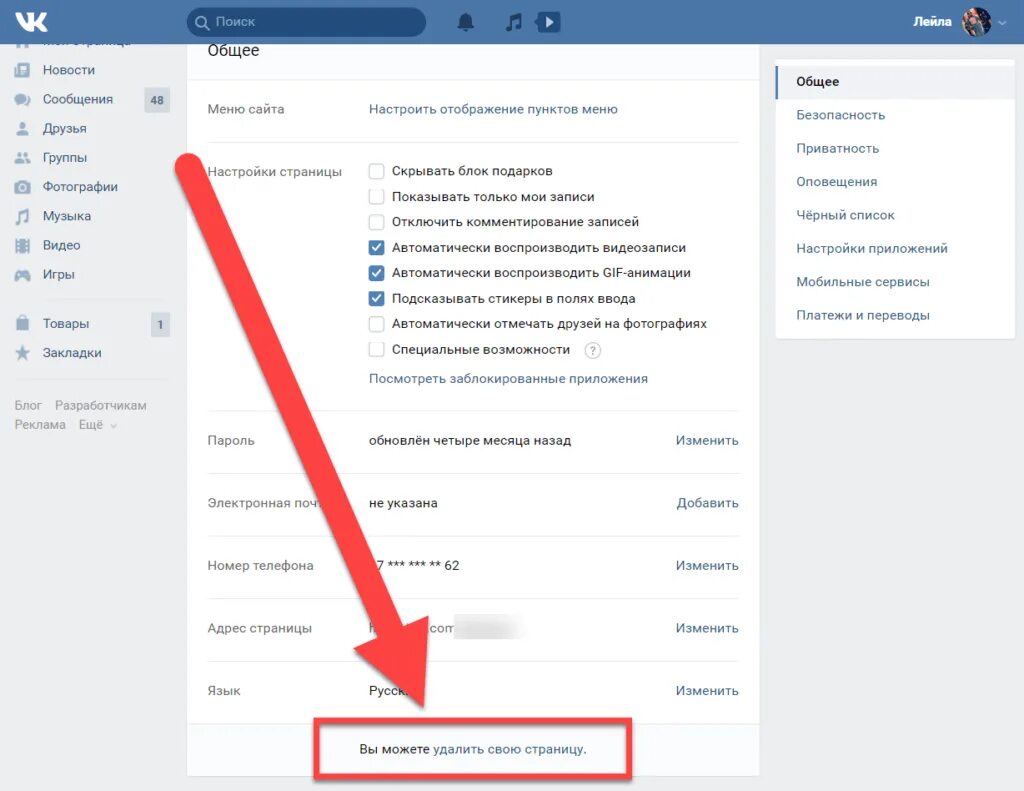Click the Лейла username in header
Viewport: 1024px width, 791px height.
coord(932,22)
